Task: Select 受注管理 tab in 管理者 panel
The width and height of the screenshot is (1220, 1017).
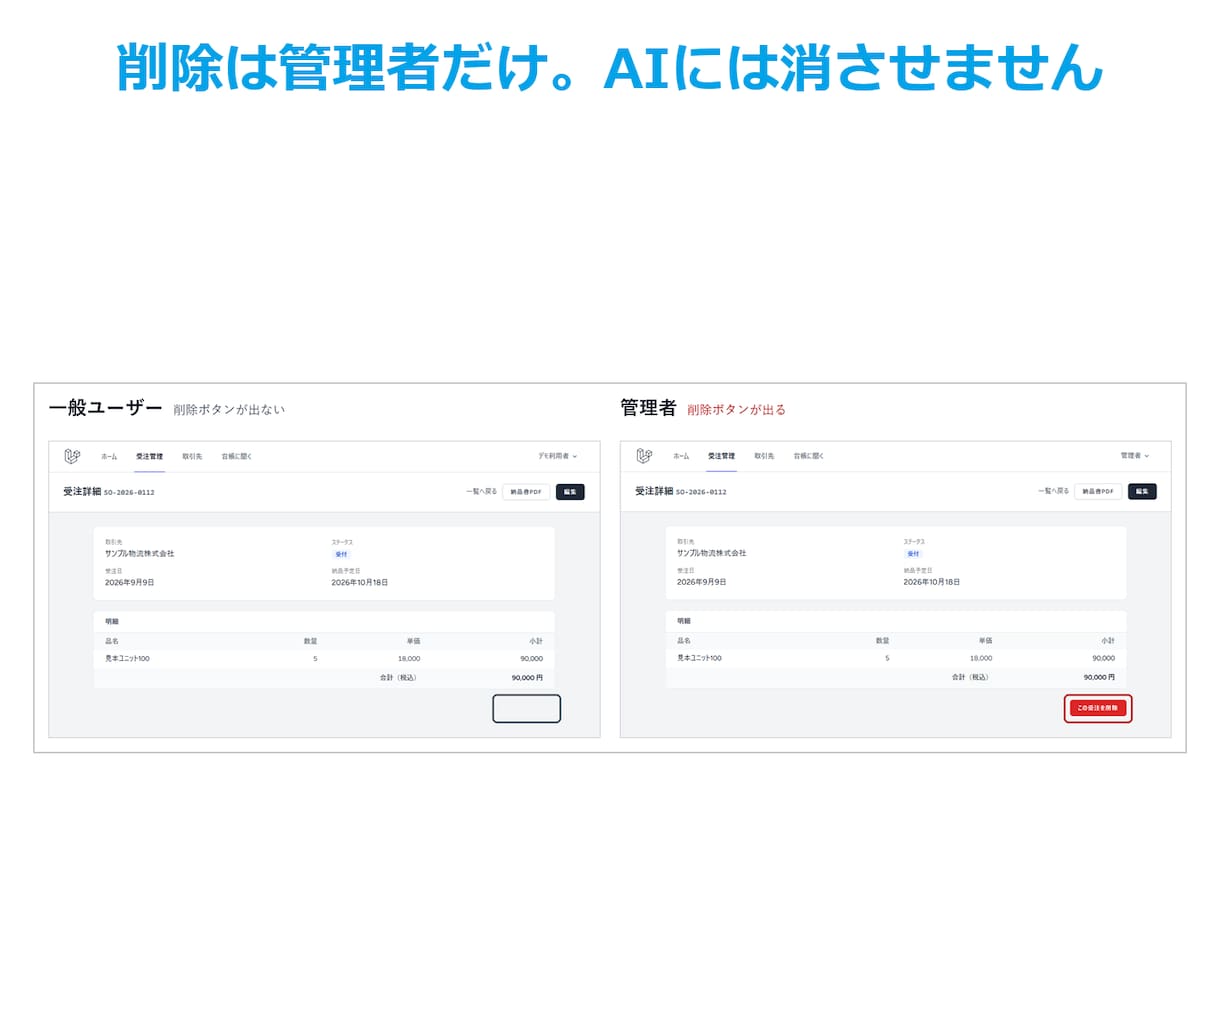Action: click(721, 456)
